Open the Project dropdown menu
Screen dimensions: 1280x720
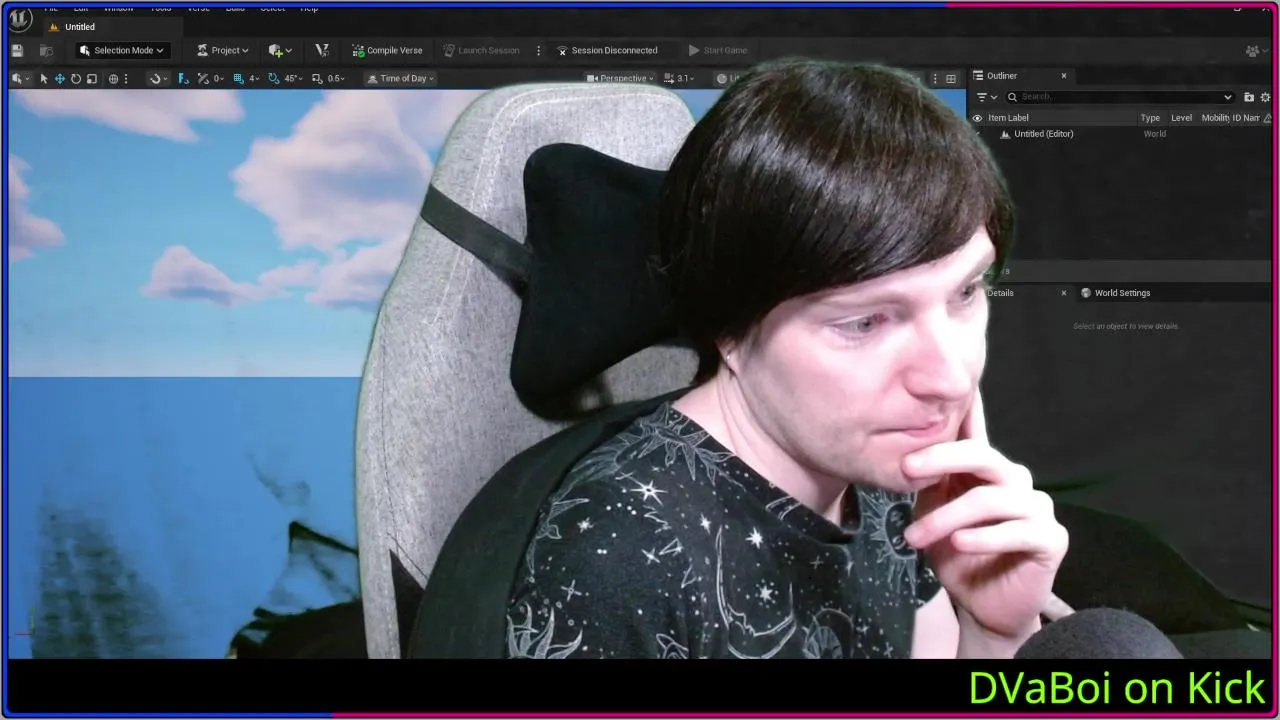pos(222,50)
